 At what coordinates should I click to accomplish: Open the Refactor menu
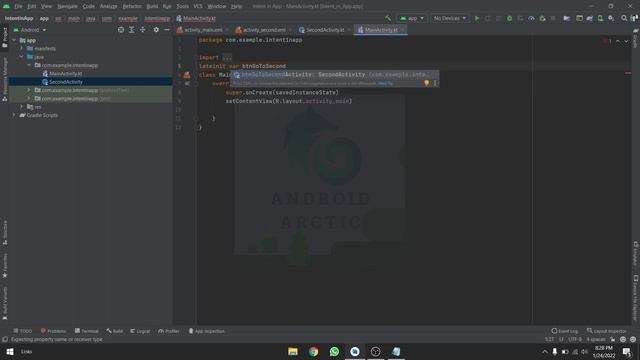click(132, 6)
